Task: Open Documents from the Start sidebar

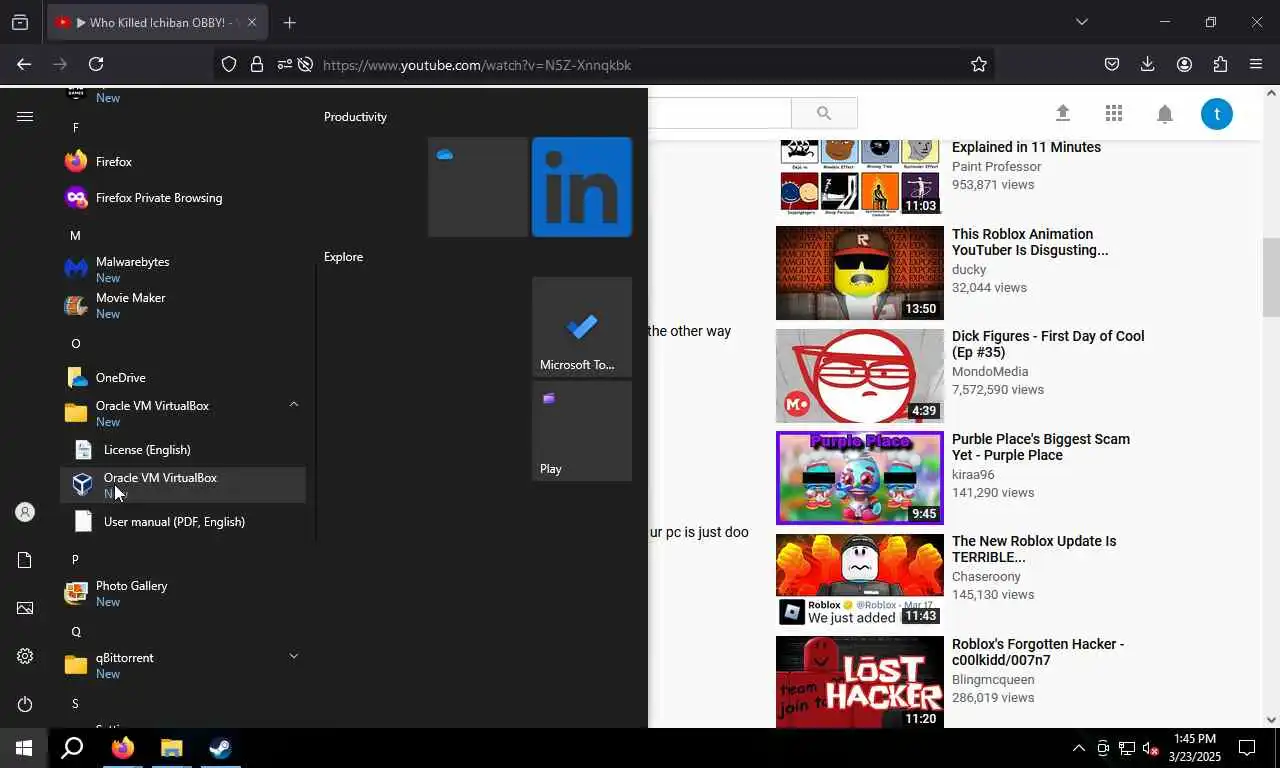Action: 25,560
